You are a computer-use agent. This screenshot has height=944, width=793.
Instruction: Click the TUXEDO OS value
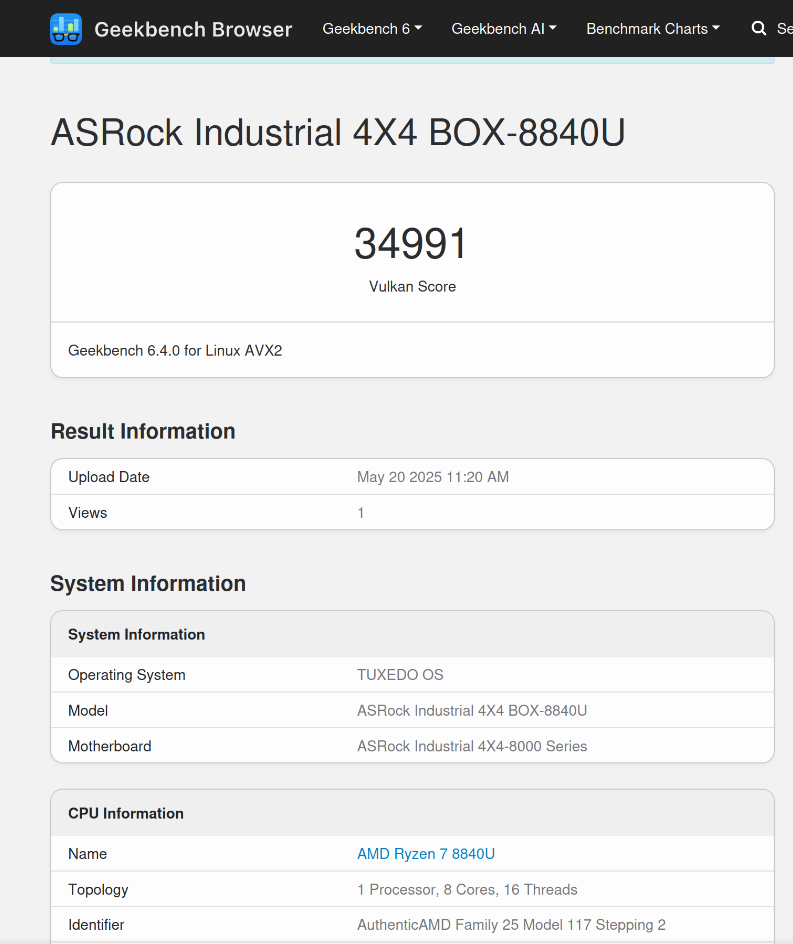pos(400,675)
